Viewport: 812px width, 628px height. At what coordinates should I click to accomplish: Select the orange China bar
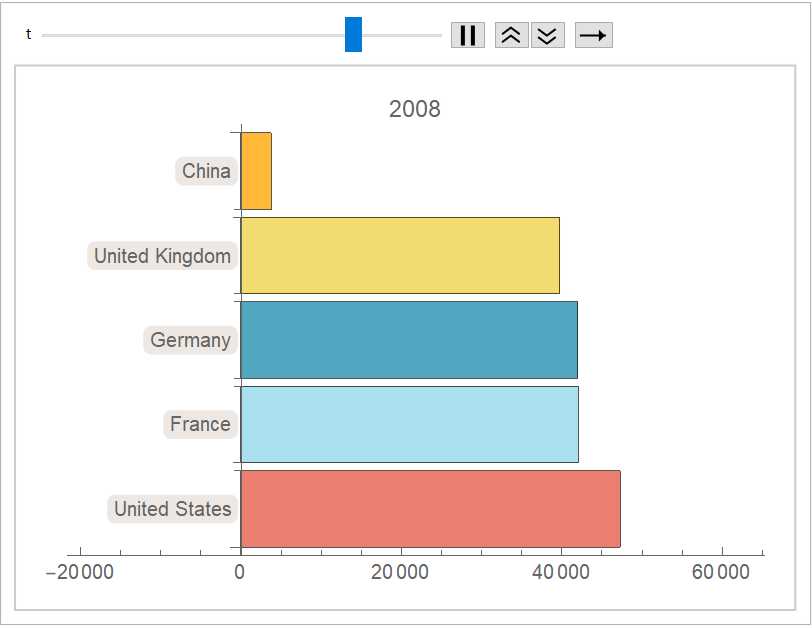point(256,171)
